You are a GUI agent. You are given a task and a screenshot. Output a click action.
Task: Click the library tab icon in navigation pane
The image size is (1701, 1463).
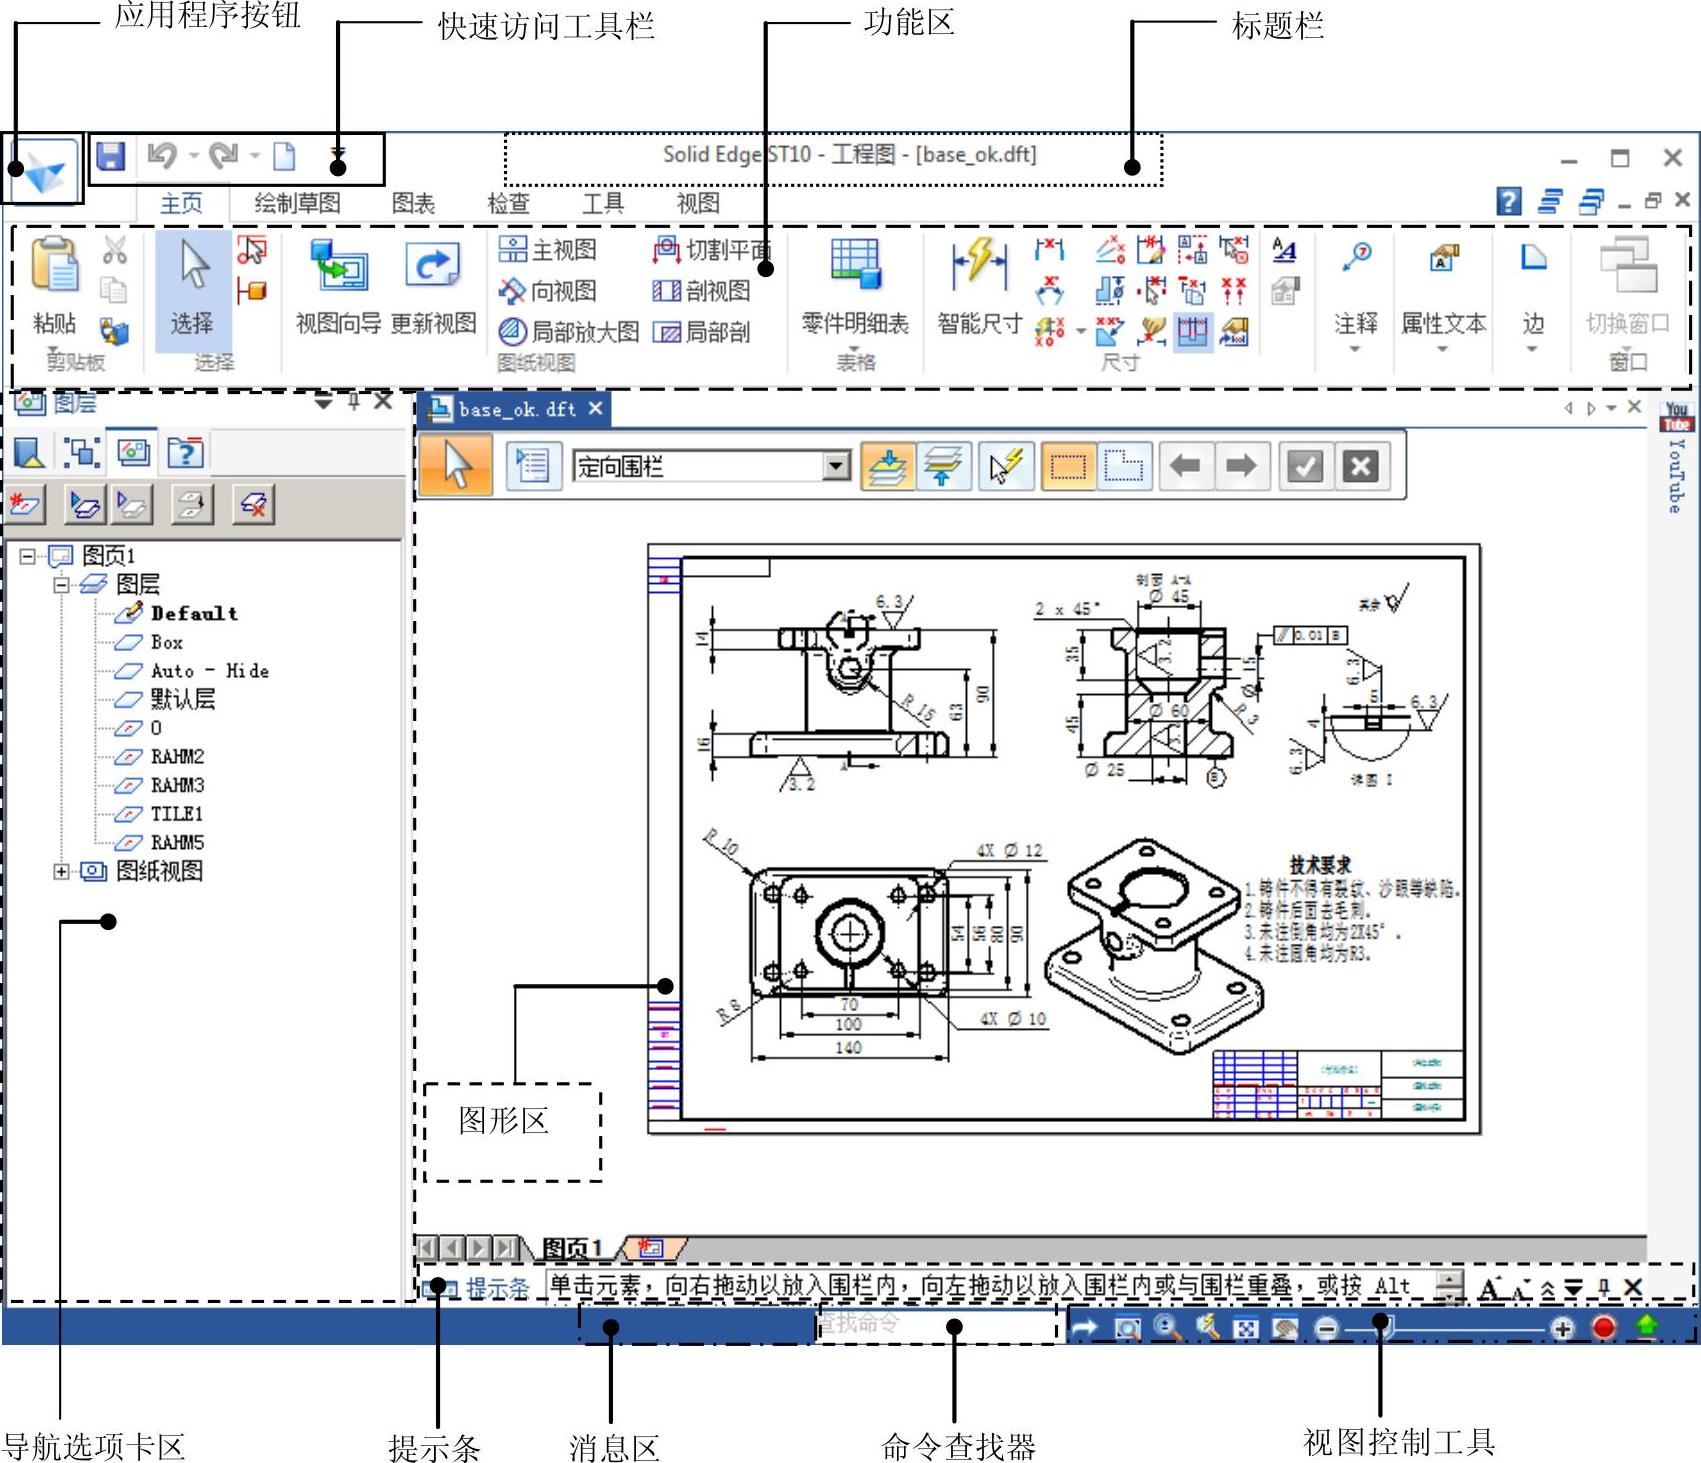tap(29, 452)
